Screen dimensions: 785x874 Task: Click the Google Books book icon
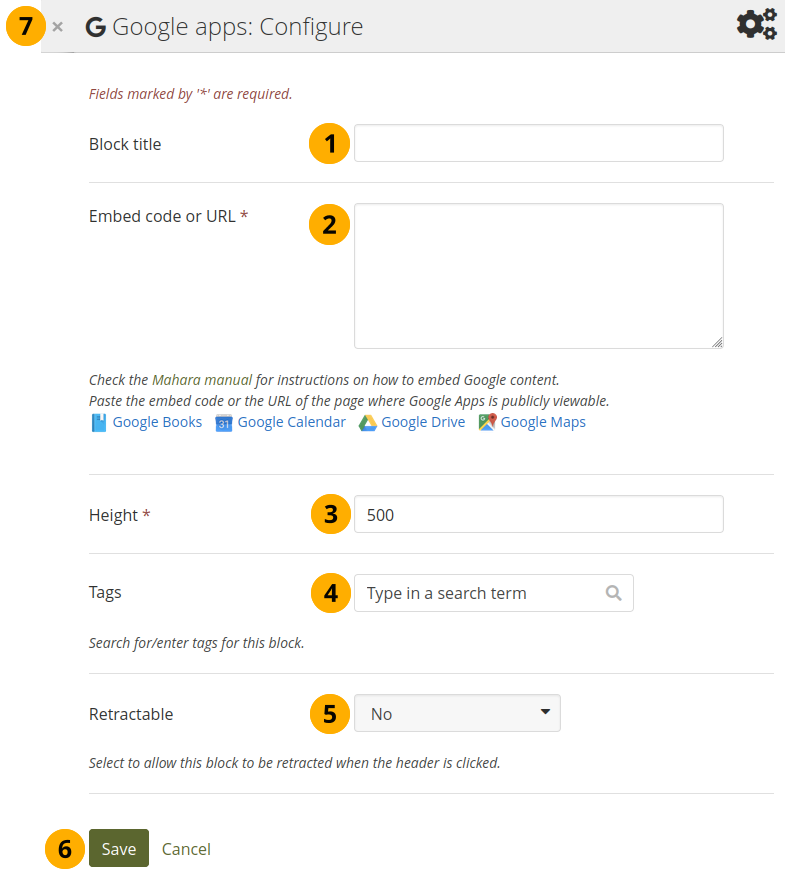coord(98,423)
